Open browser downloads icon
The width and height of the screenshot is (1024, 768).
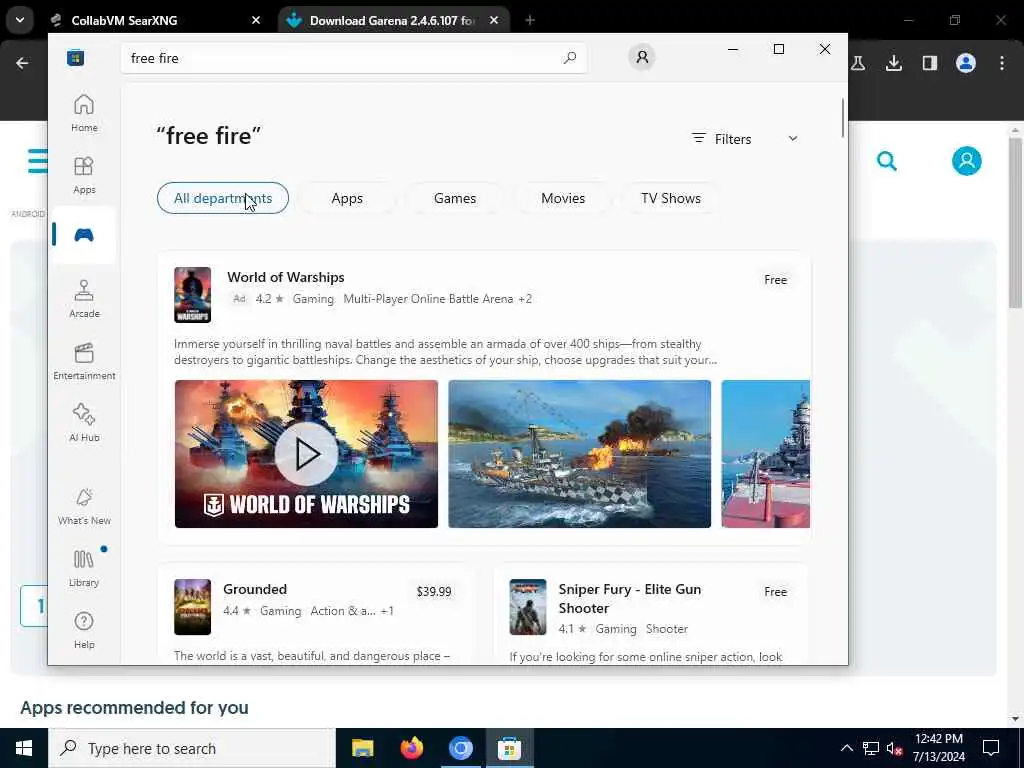point(894,63)
